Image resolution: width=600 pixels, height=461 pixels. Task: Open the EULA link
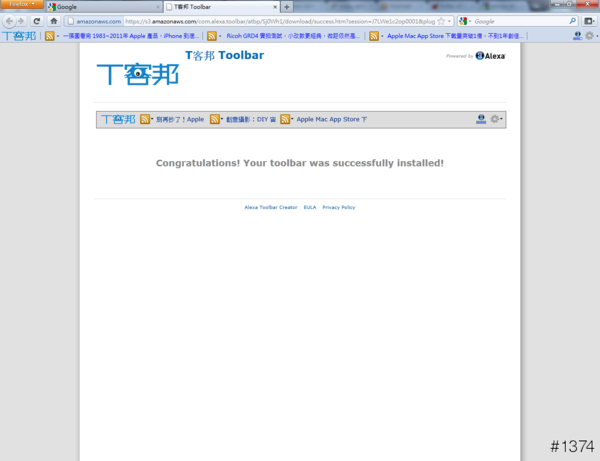[x=310, y=207]
